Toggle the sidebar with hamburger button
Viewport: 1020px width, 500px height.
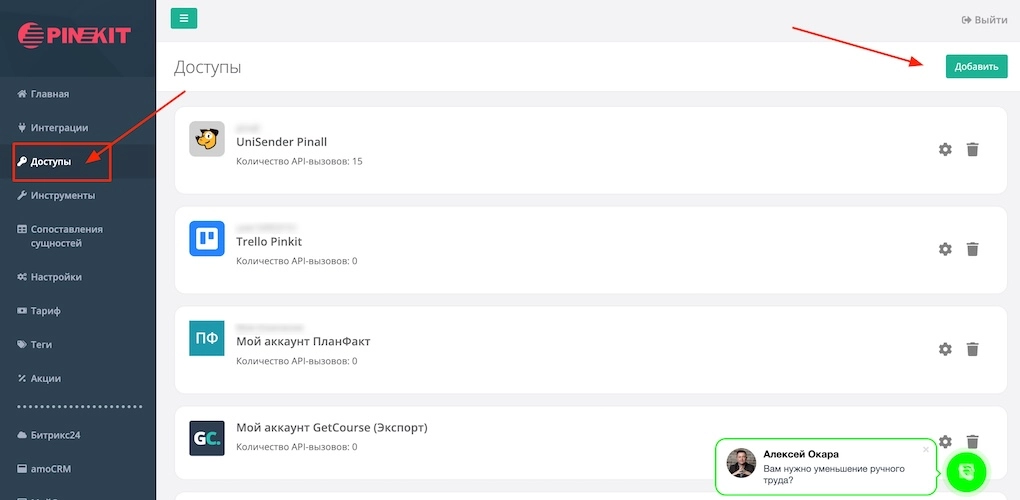(184, 18)
